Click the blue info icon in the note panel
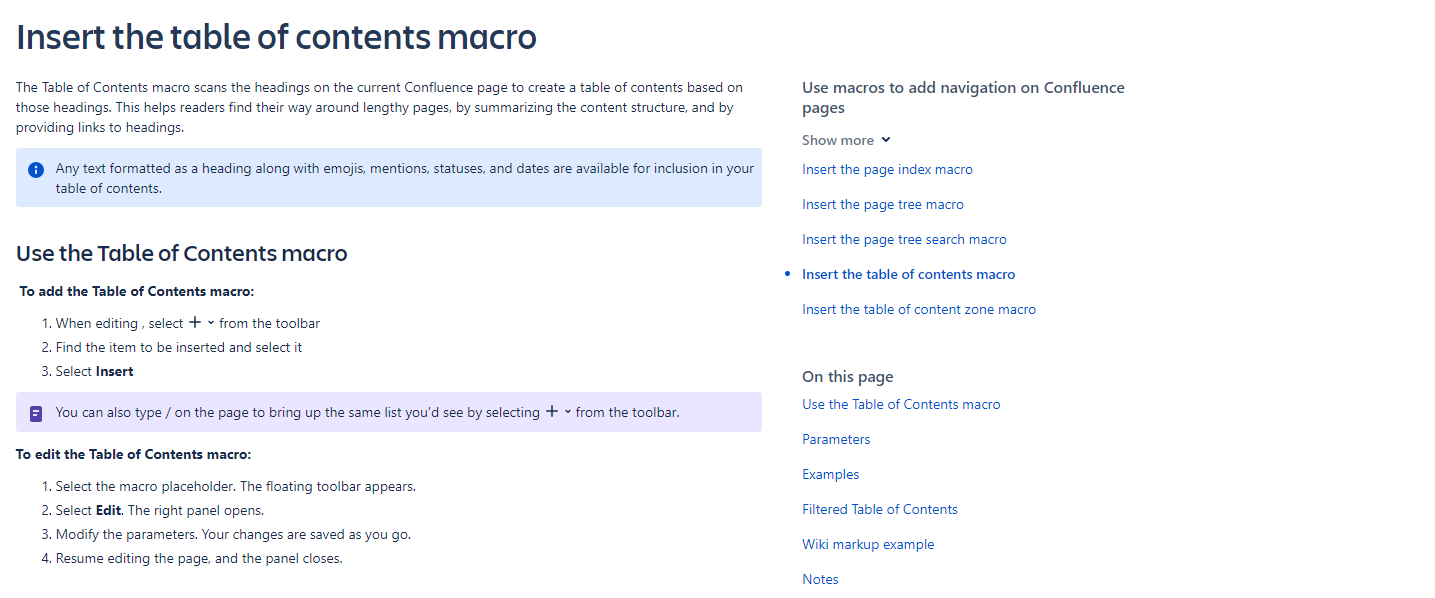The height and width of the screenshot is (598, 1435). tap(35, 169)
